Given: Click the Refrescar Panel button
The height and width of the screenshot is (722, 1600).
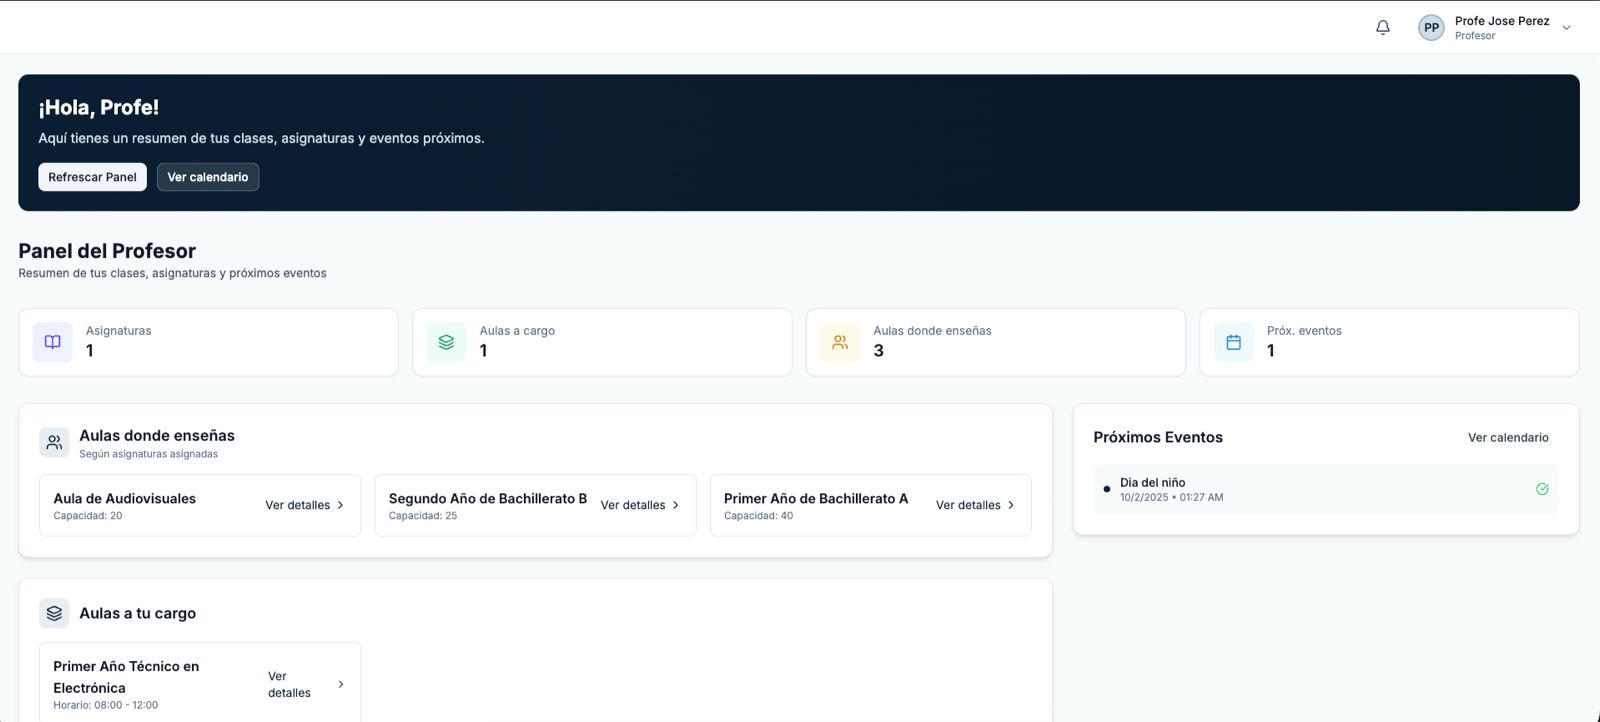Looking at the screenshot, I should pos(92,177).
